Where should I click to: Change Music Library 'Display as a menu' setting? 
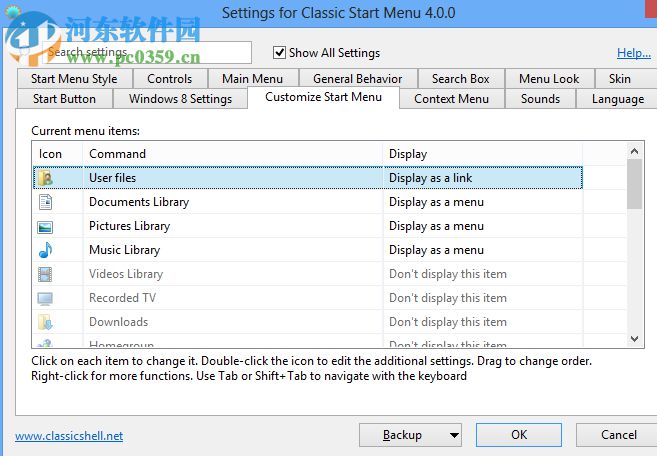(436, 250)
